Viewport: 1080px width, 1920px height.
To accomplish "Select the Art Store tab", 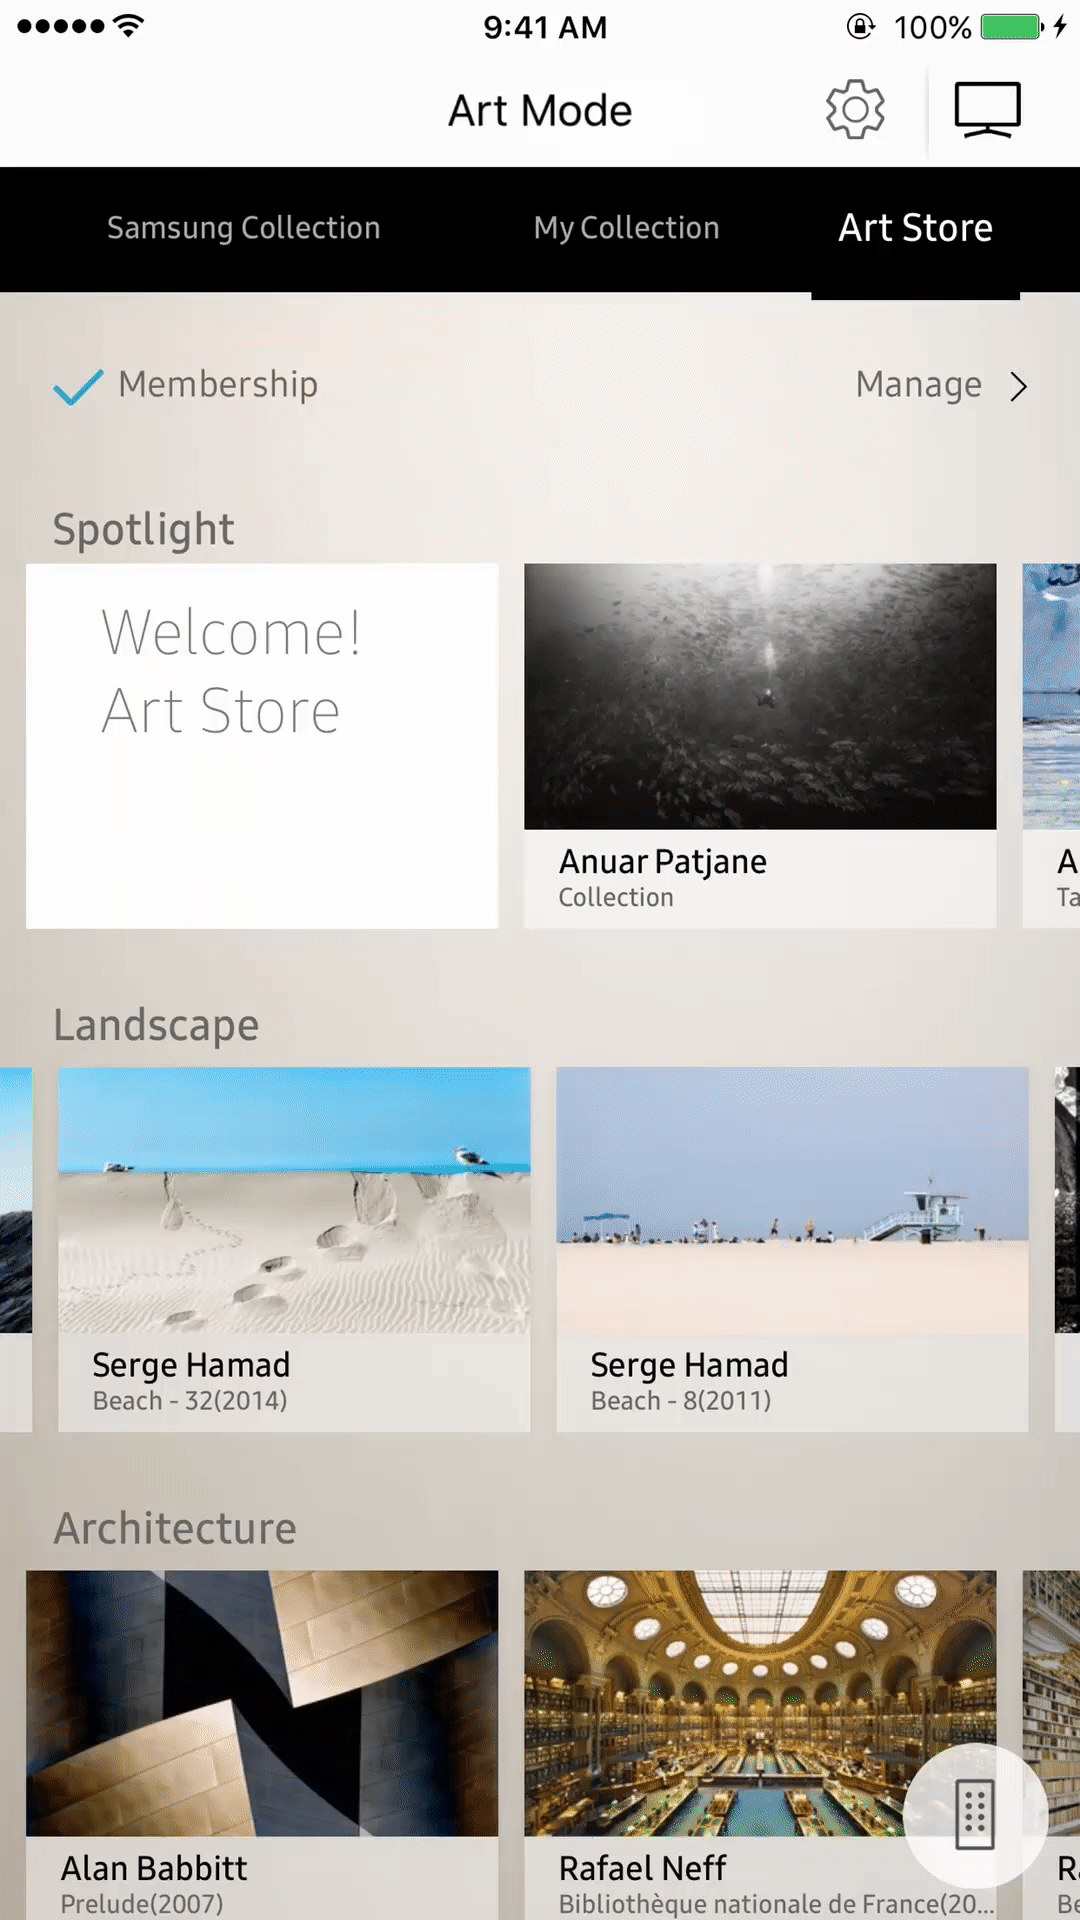I will click(915, 228).
